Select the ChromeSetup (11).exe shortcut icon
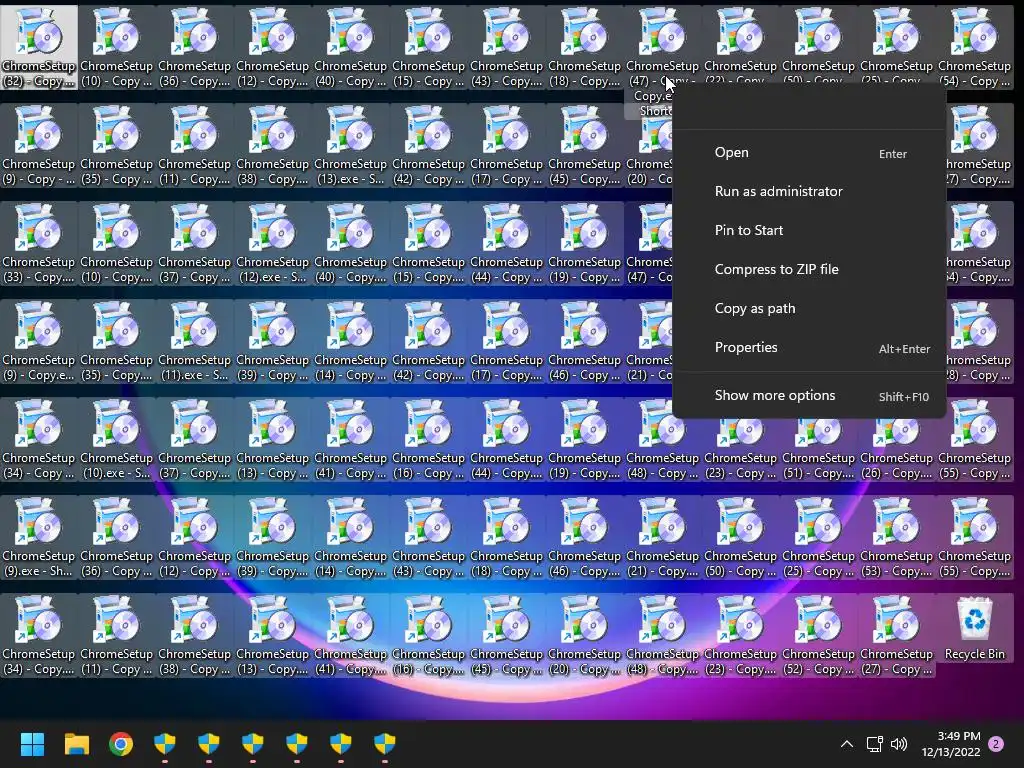 [194, 341]
